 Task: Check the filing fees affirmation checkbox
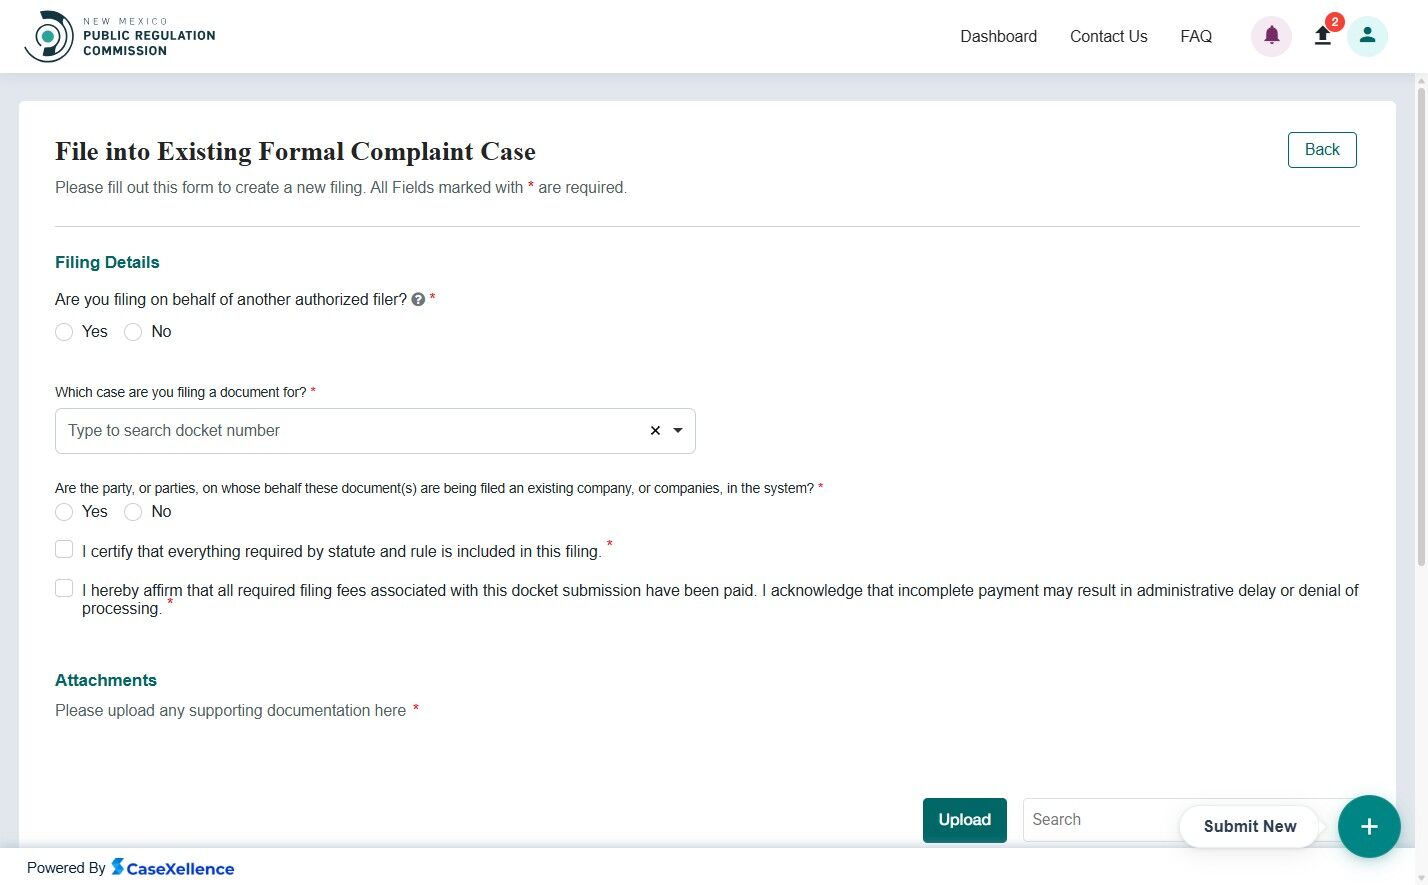point(64,588)
